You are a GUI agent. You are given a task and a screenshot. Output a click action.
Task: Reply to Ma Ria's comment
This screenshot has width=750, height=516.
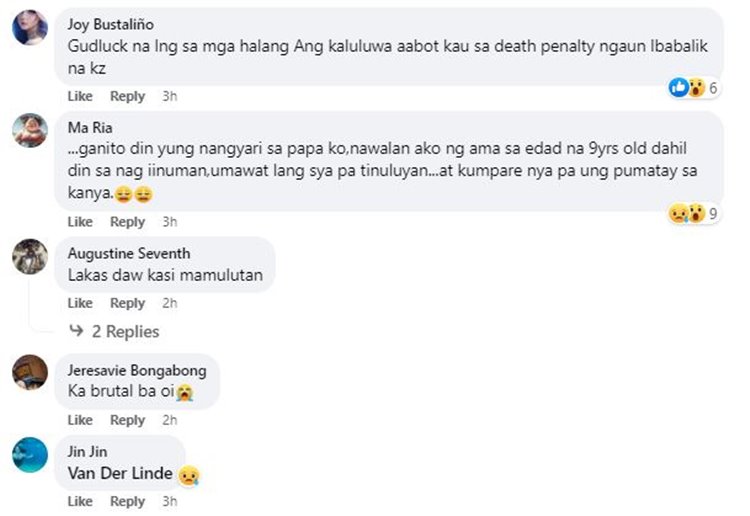click(x=127, y=222)
